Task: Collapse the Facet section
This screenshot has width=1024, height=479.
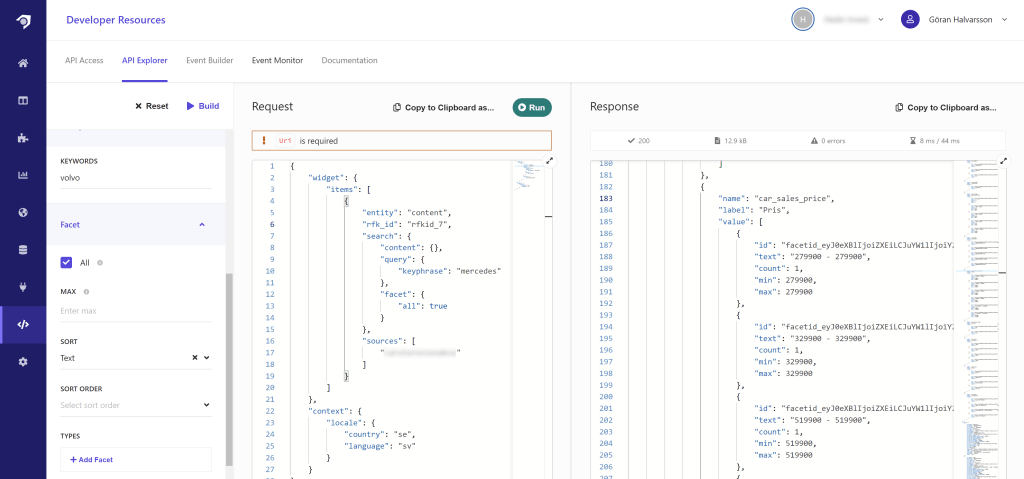Action: (x=202, y=225)
